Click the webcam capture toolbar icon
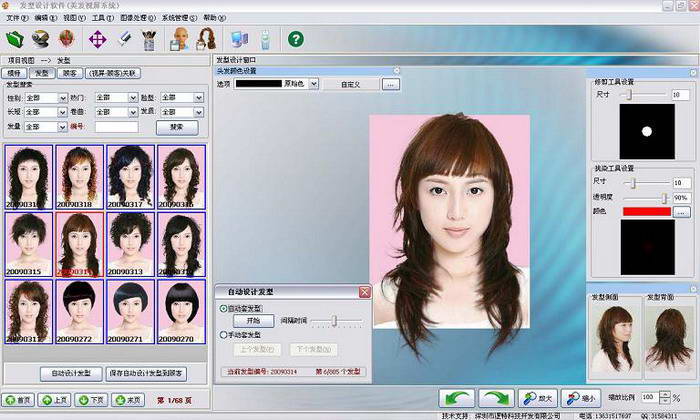700x420 pixels. click(40, 39)
